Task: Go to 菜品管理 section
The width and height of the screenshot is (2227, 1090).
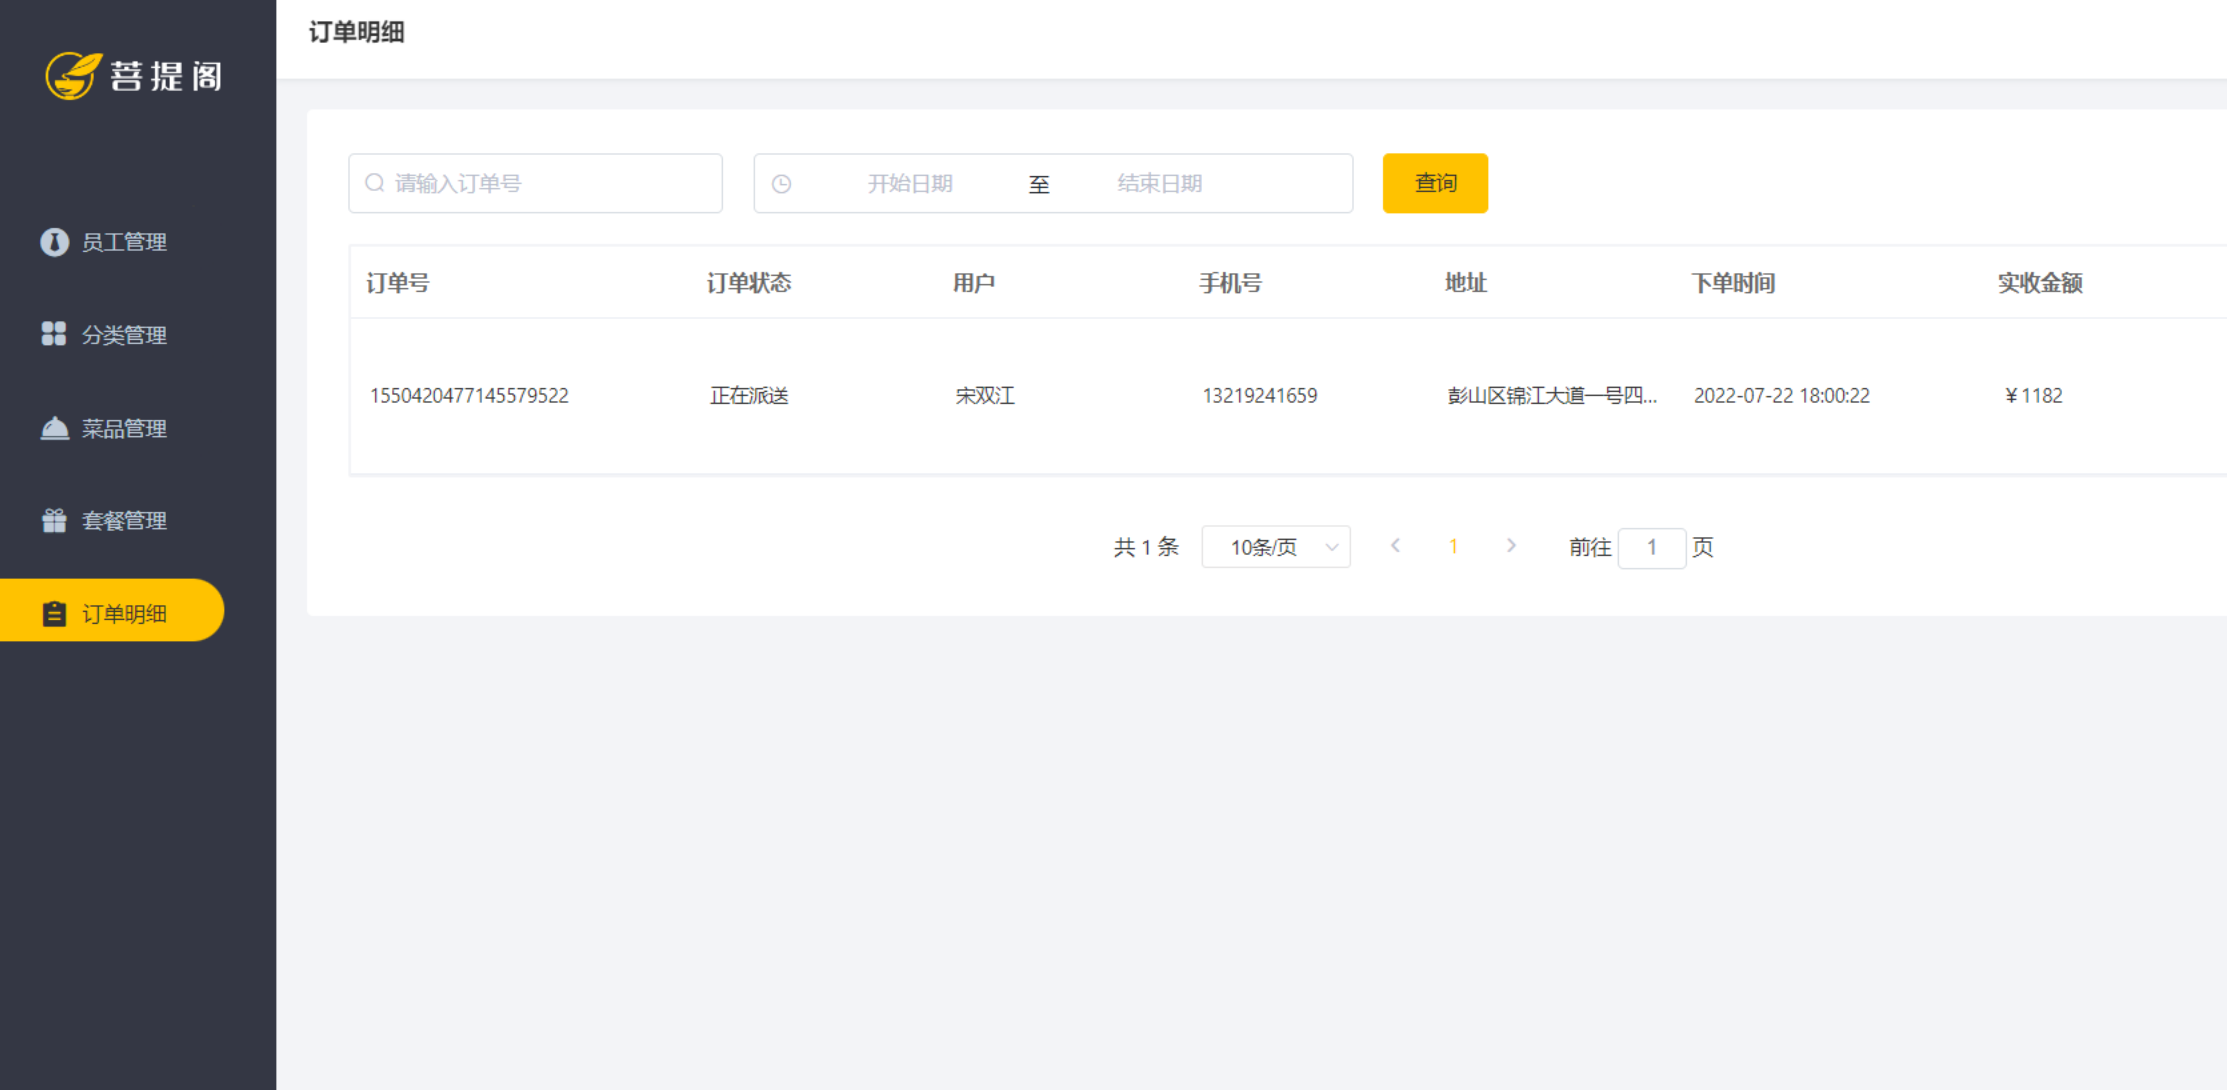Action: 112,428
